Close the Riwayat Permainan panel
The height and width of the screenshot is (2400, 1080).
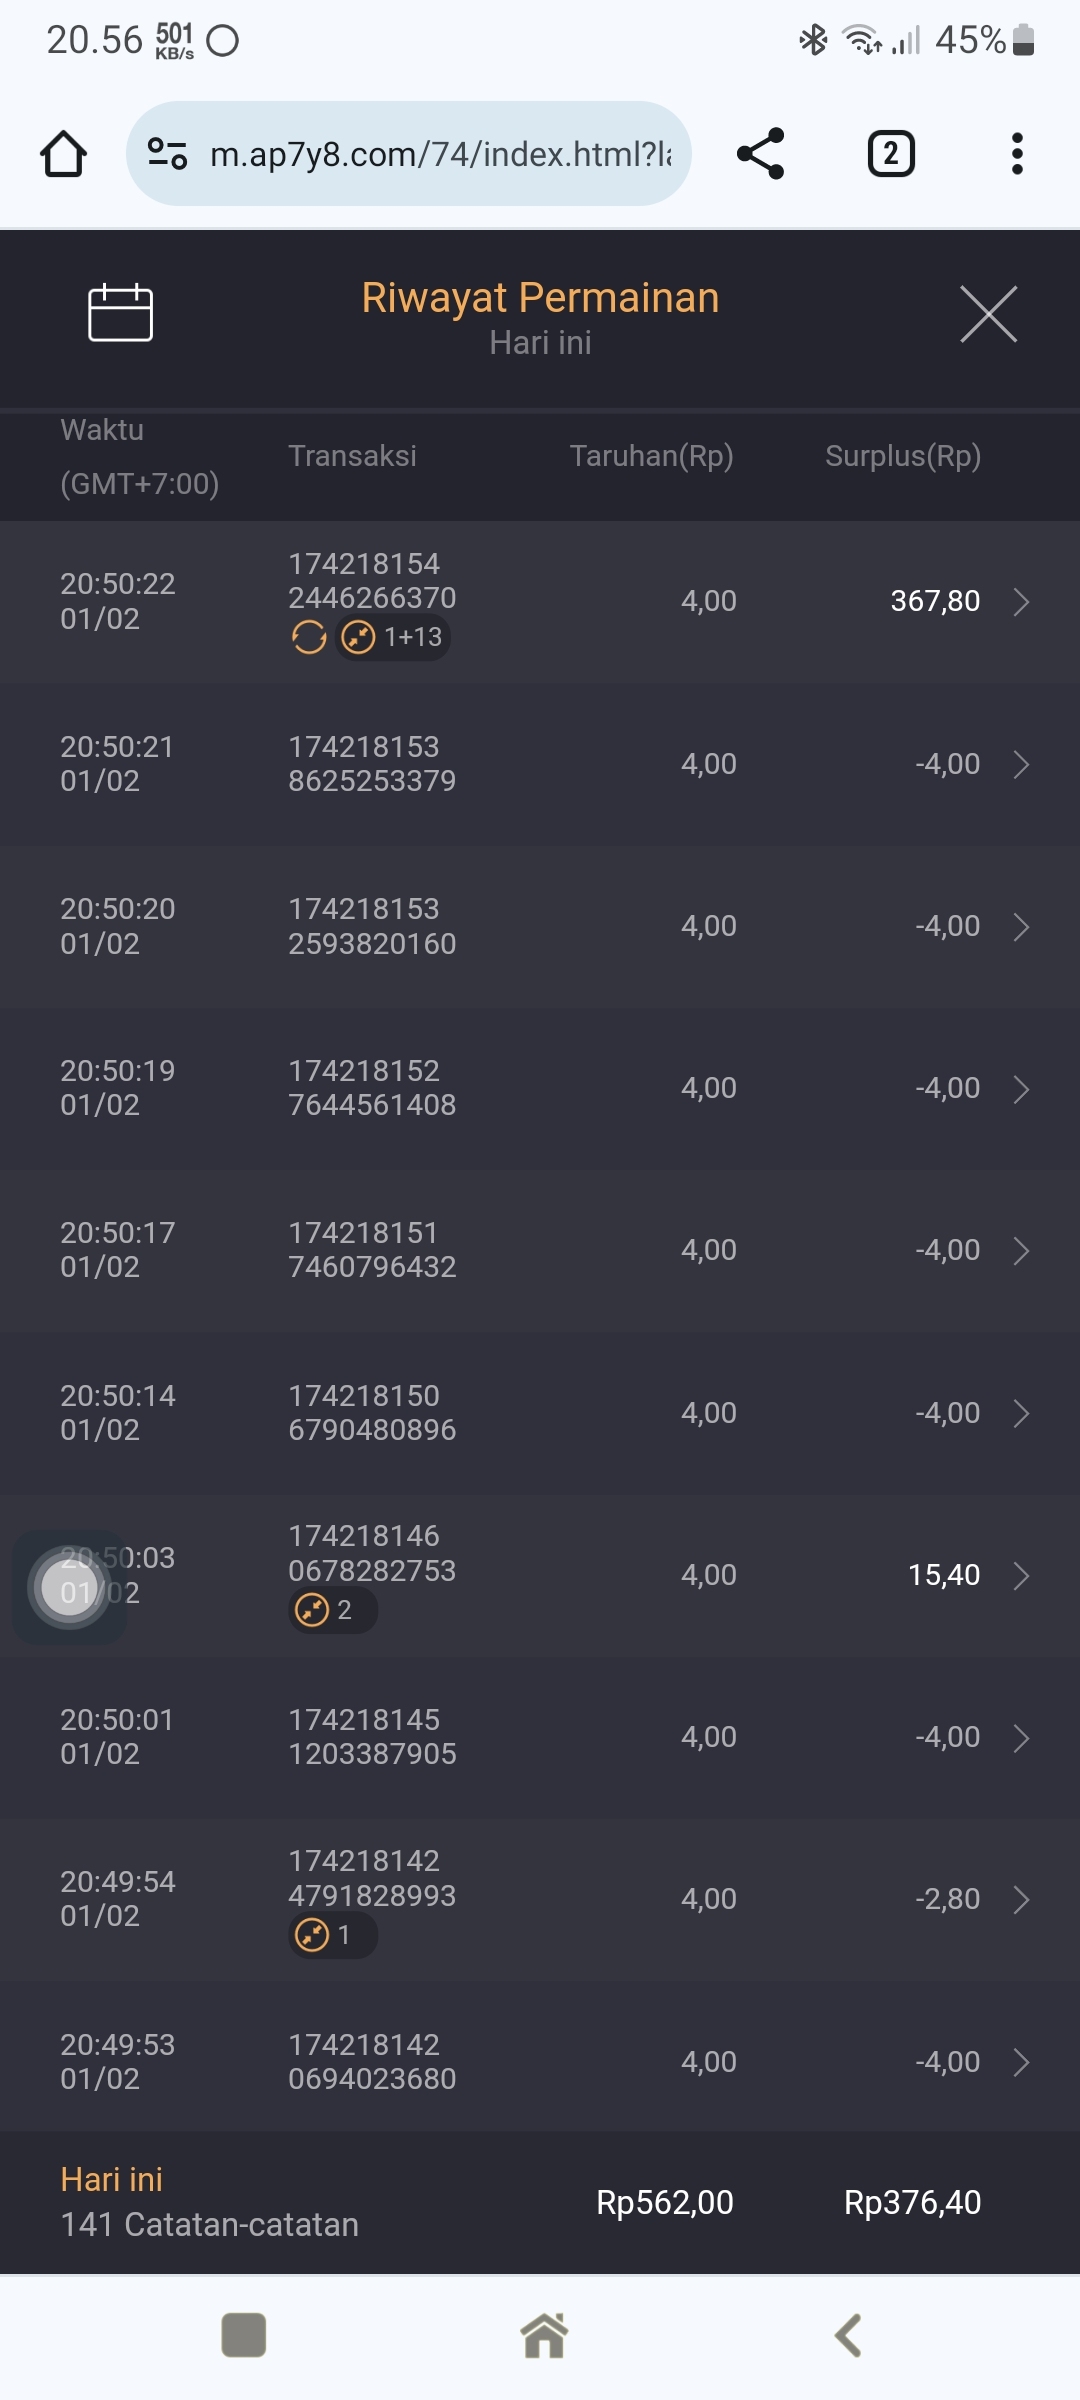pyautogui.click(x=988, y=314)
